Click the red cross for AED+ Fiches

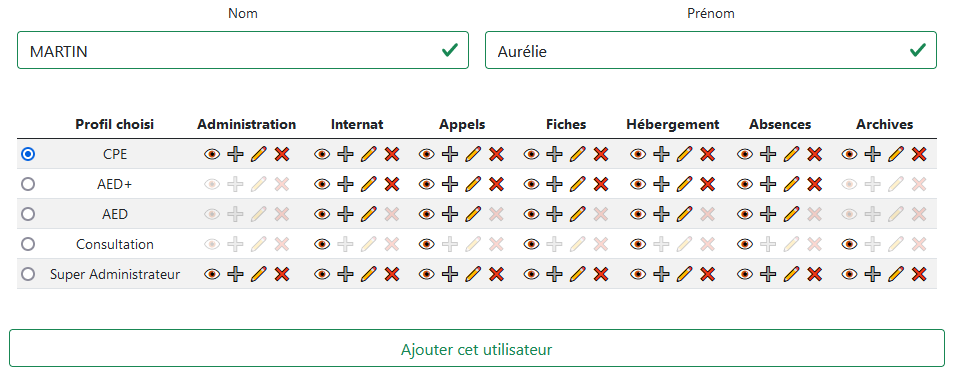click(601, 184)
